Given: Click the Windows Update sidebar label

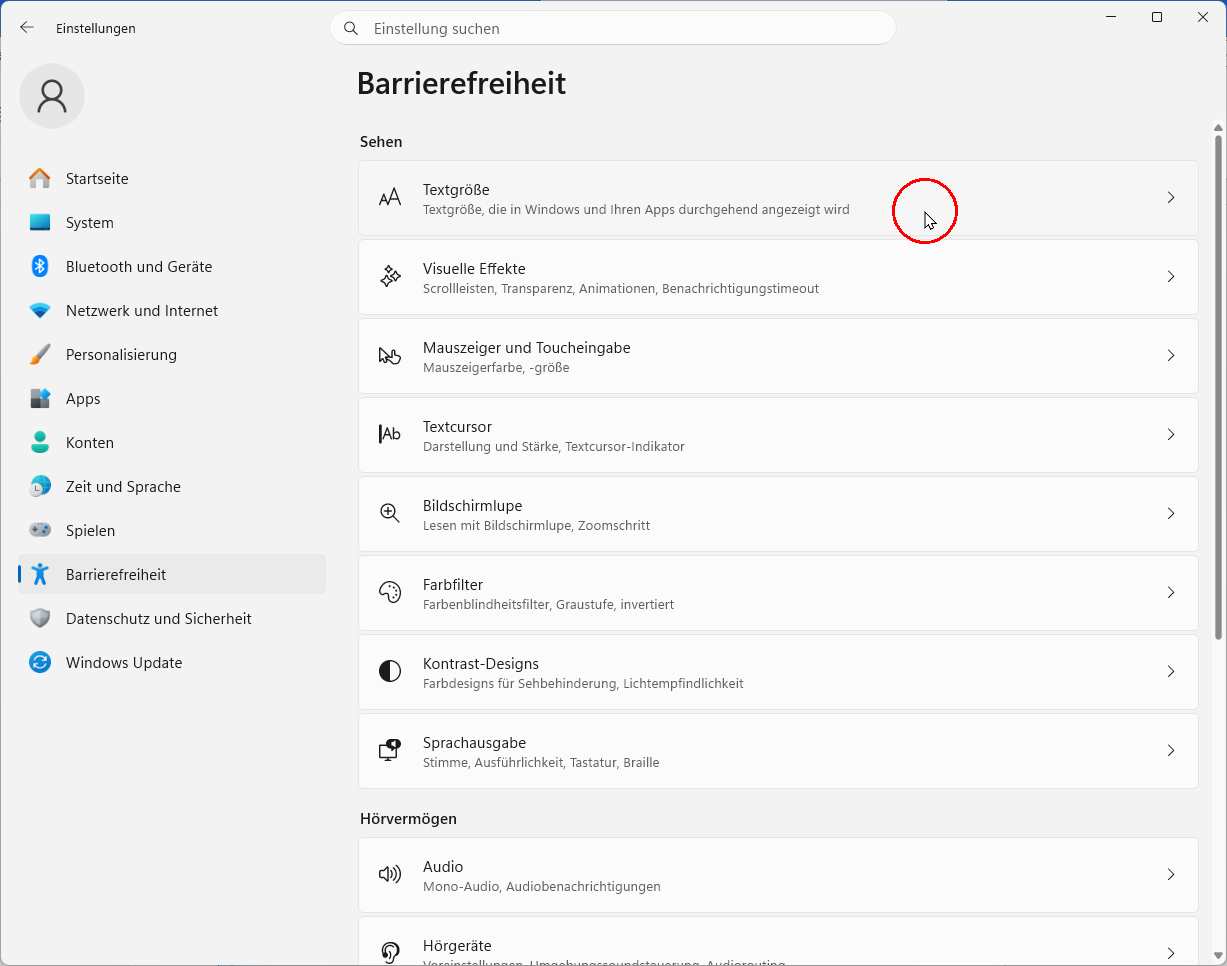Looking at the screenshot, I should click(x=124, y=663).
